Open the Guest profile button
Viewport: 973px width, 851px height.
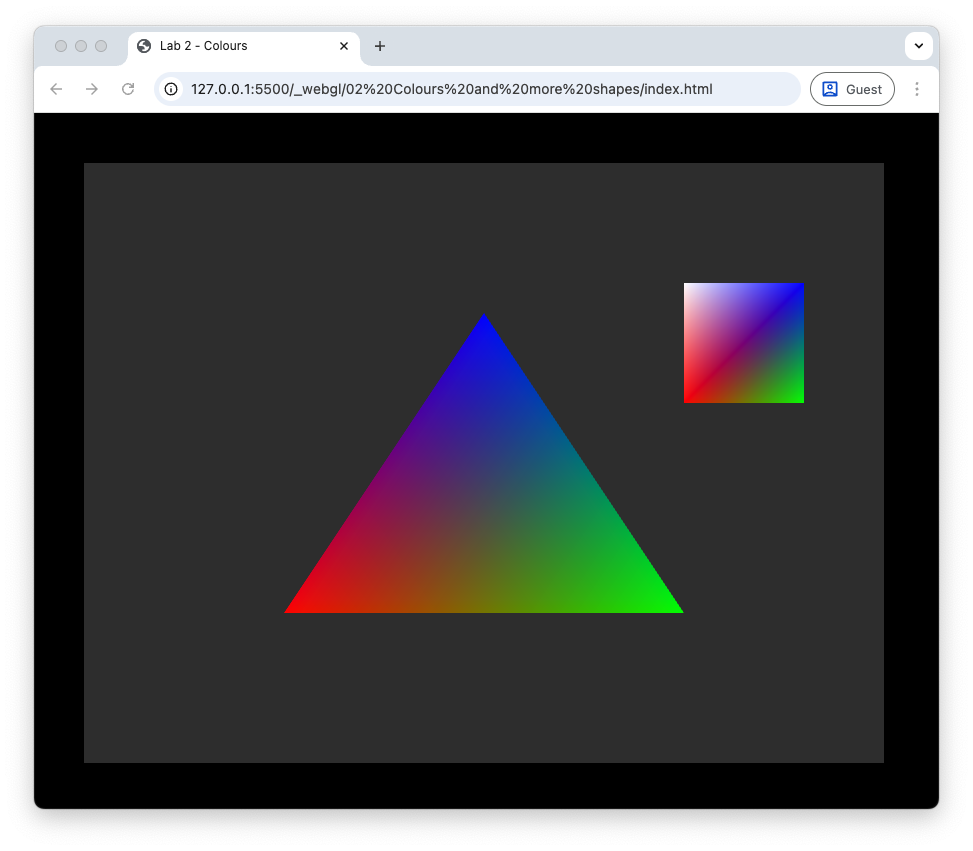click(852, 89)
